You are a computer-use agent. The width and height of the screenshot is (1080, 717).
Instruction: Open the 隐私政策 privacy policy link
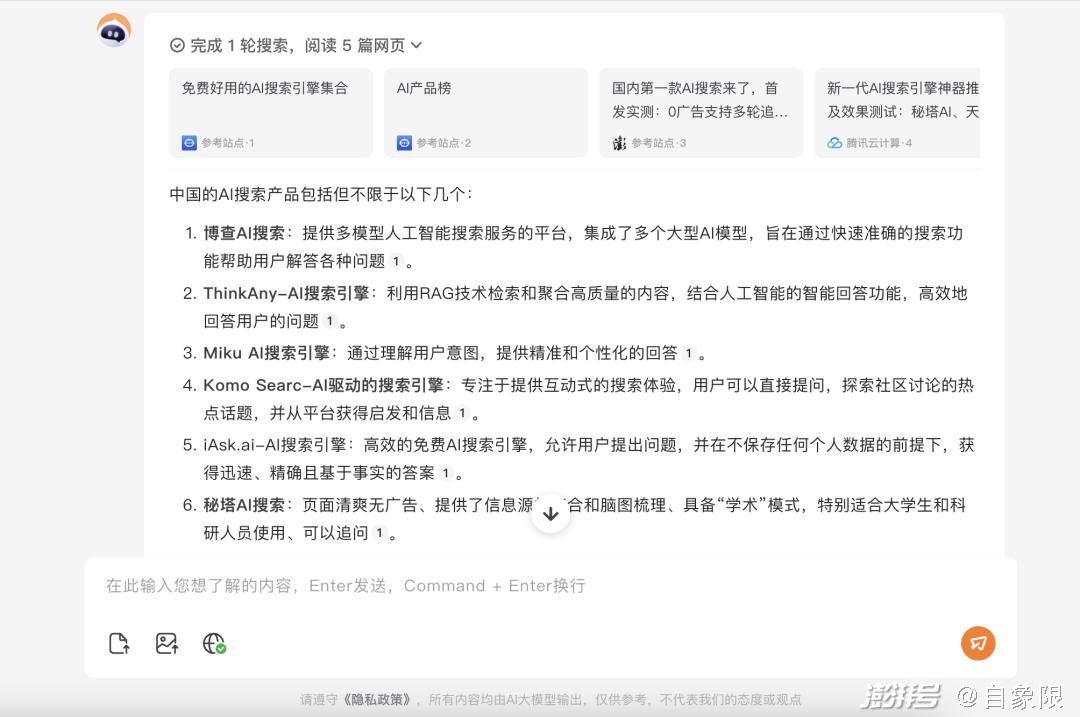pyautogui.click(x=377, y=700)
